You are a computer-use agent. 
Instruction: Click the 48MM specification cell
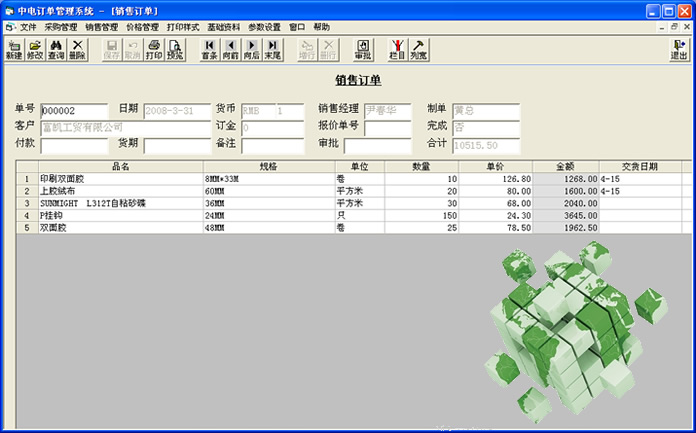pos(269,228)
